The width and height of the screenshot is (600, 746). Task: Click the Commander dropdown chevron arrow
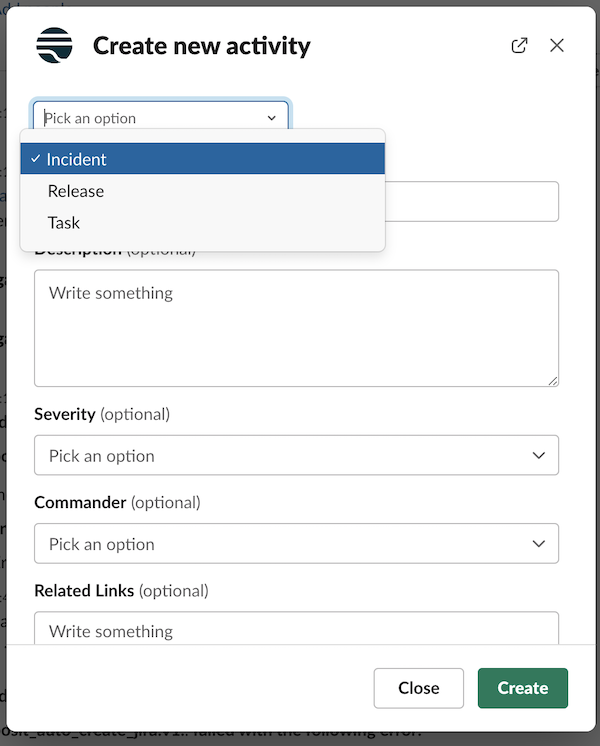(x=539, y=544)
